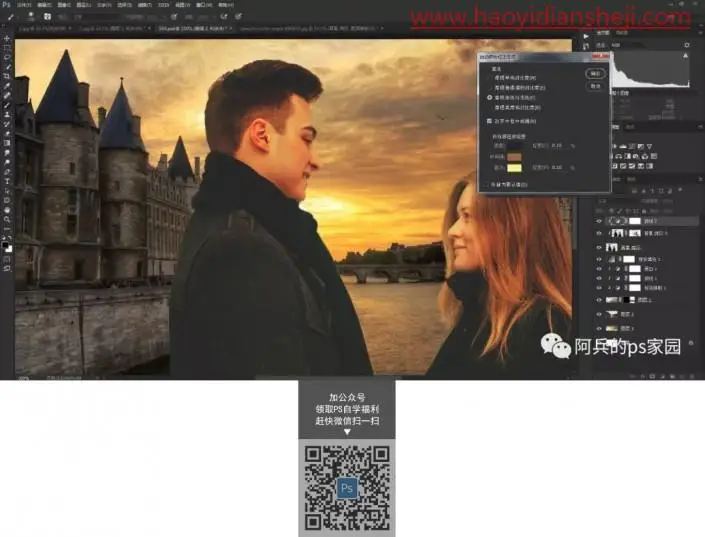The width and height of the screenshot is (705, 537).
Task: Close the color correction options dialog
Action: [600, 57]
